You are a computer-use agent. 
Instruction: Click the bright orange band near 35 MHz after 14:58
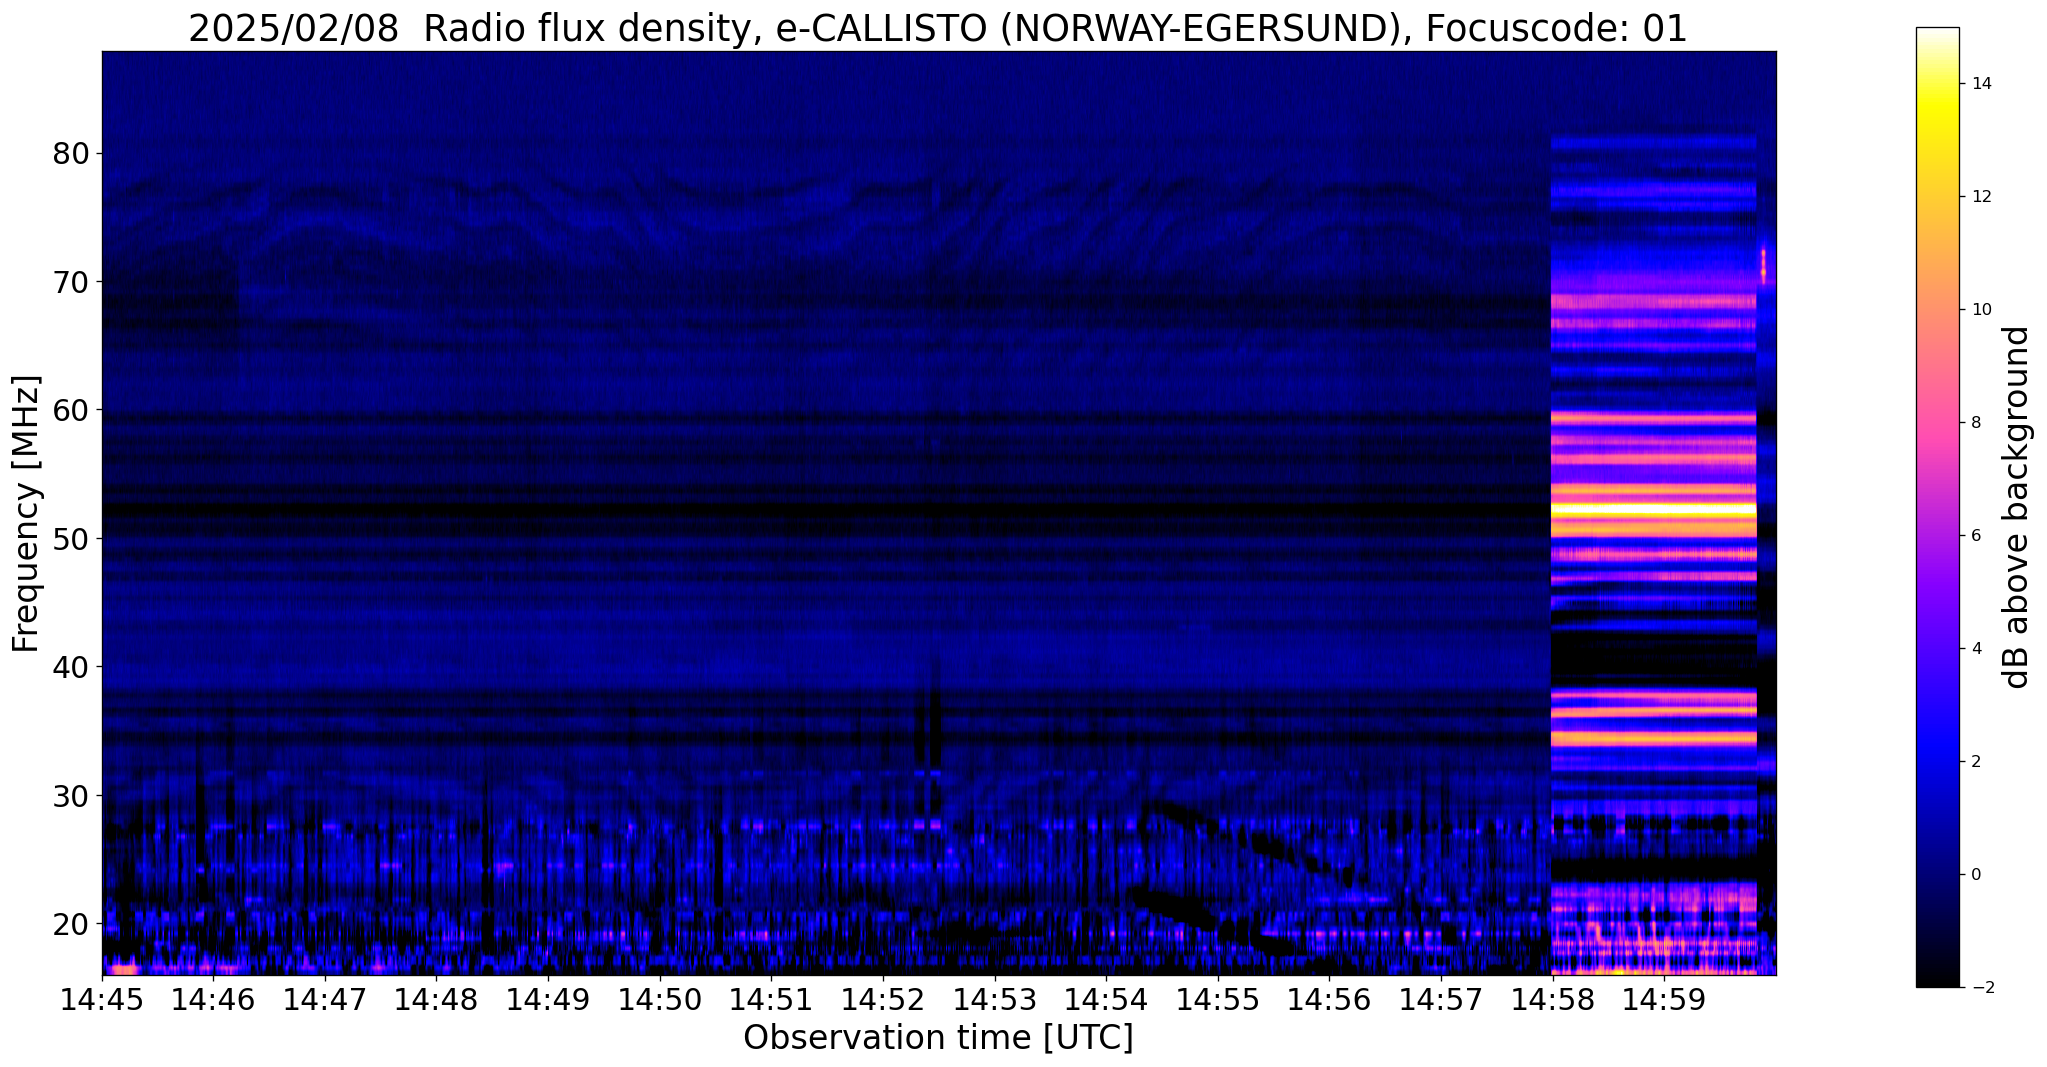pos(1654,738)
